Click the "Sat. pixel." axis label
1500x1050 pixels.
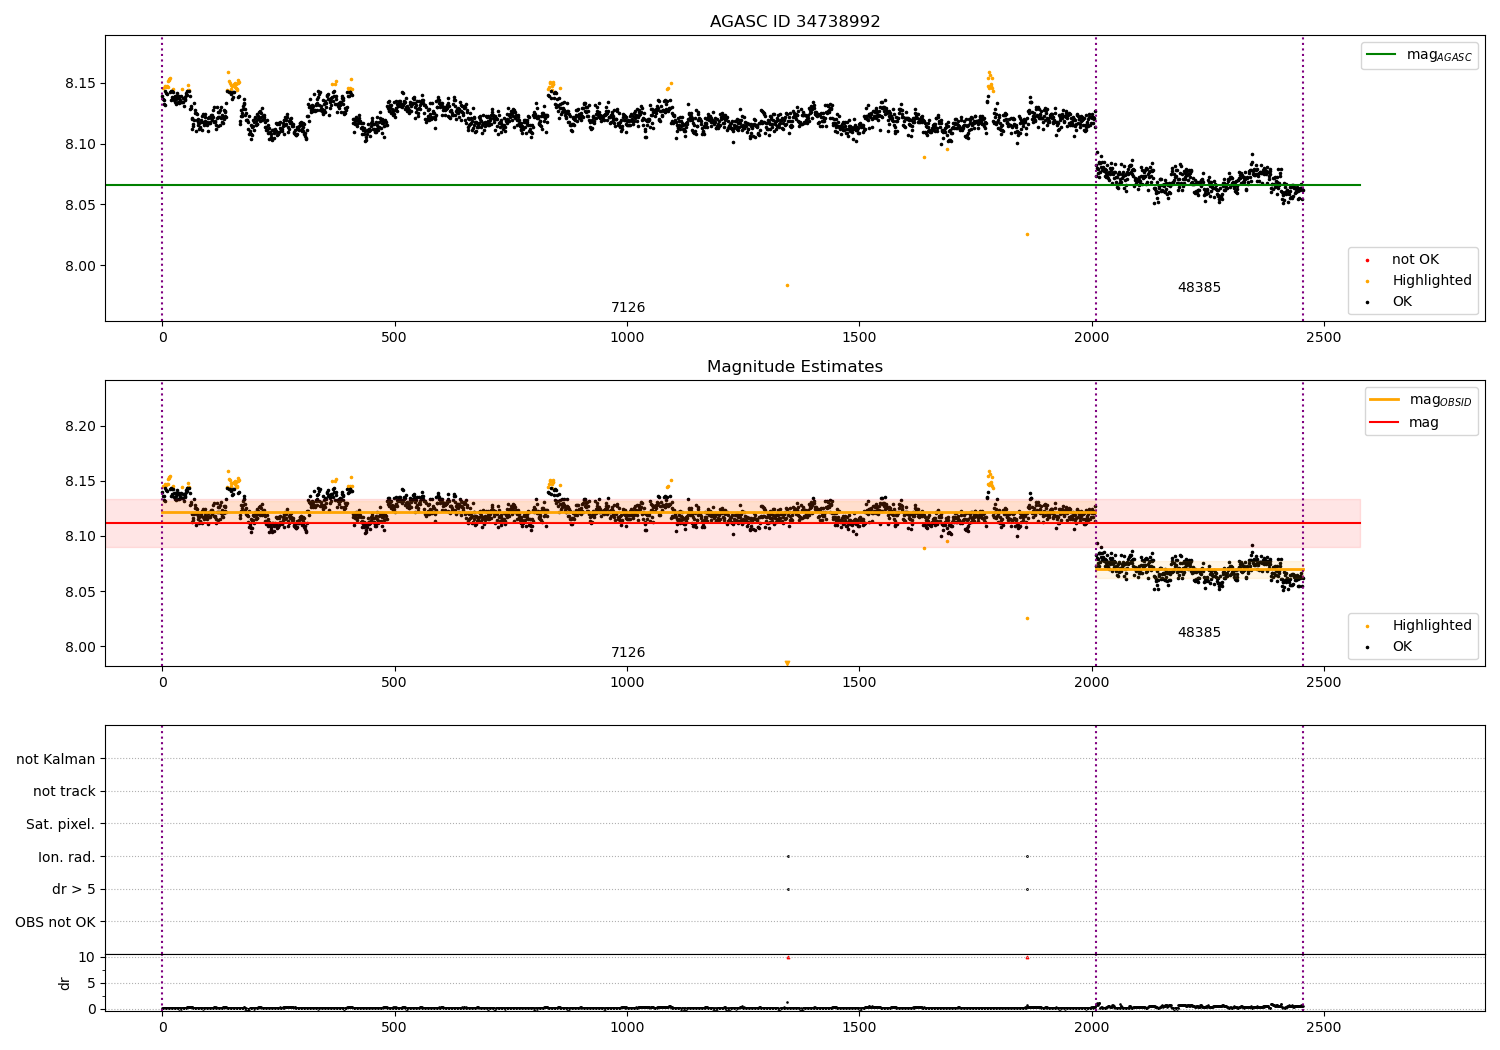pyautogui.click(x=61, y=824)
